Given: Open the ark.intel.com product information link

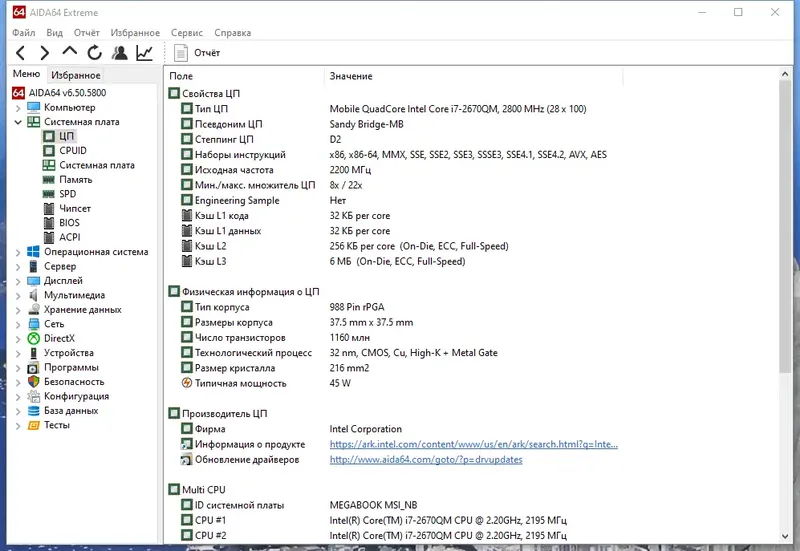Looking at the screenshot, I should point(473,444).
